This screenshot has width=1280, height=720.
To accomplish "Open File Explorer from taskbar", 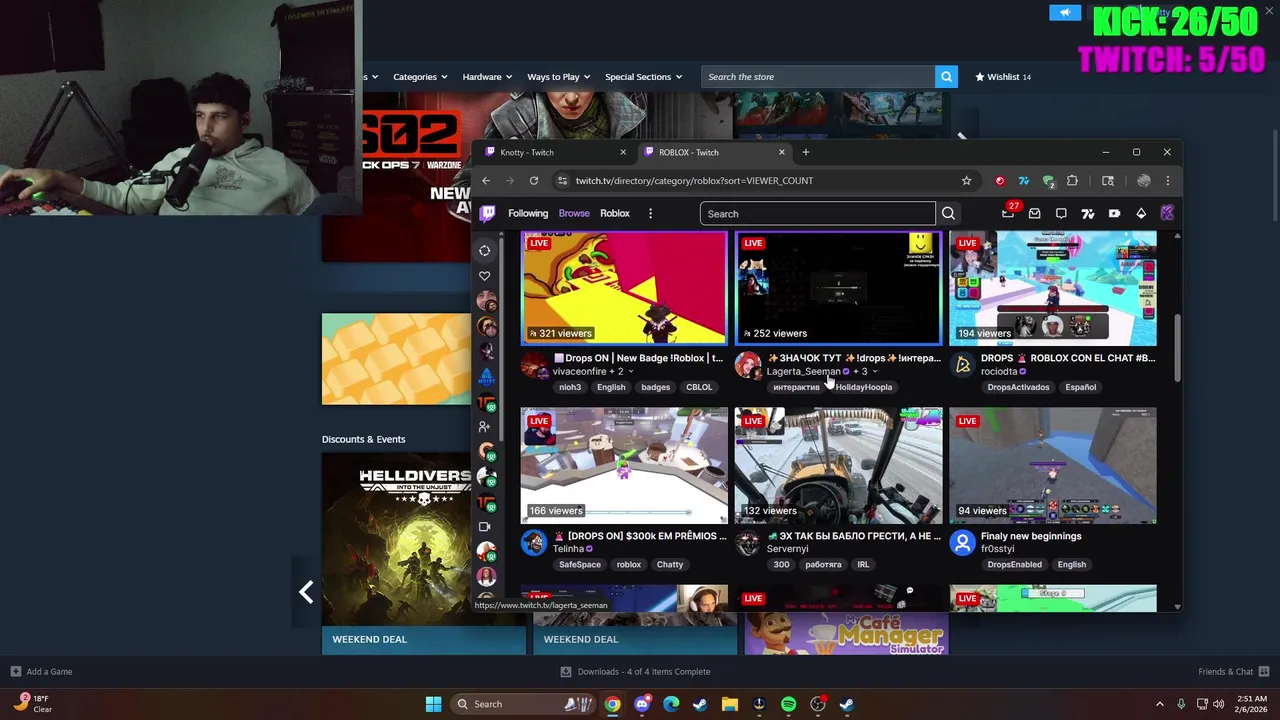I will (730, 704).
